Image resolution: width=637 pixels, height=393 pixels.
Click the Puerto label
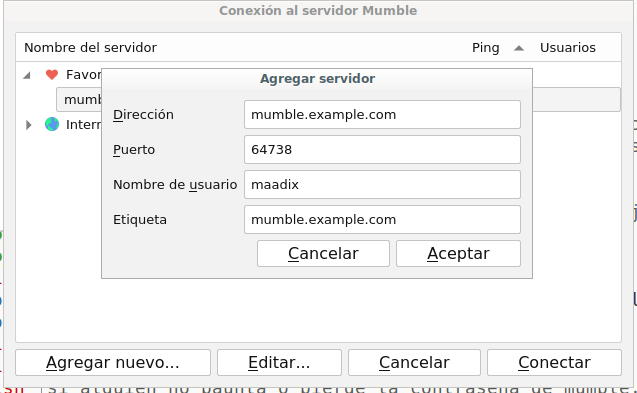coord(134,150)
